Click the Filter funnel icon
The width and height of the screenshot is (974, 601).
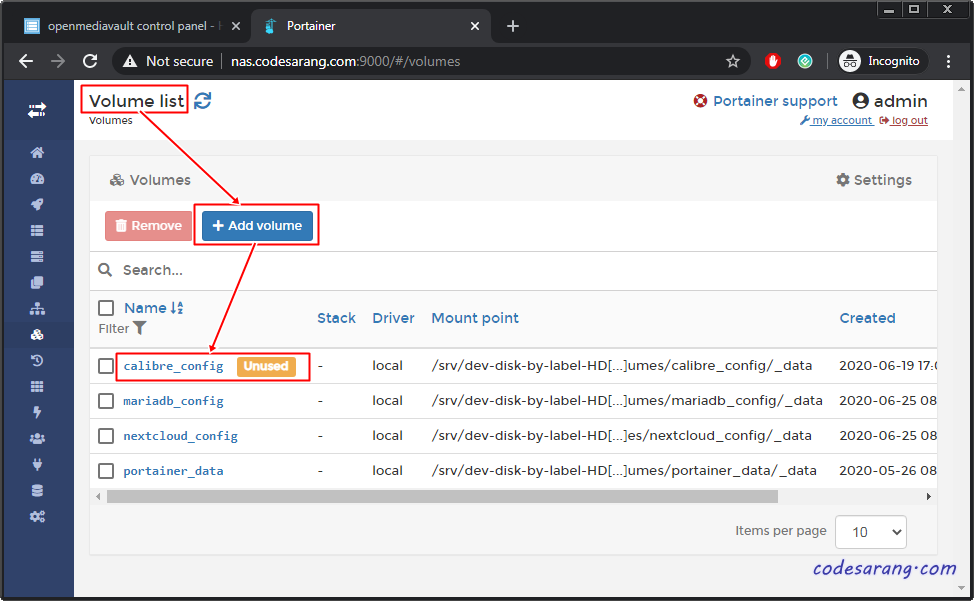pyautogui.click(x=140, y=328)
